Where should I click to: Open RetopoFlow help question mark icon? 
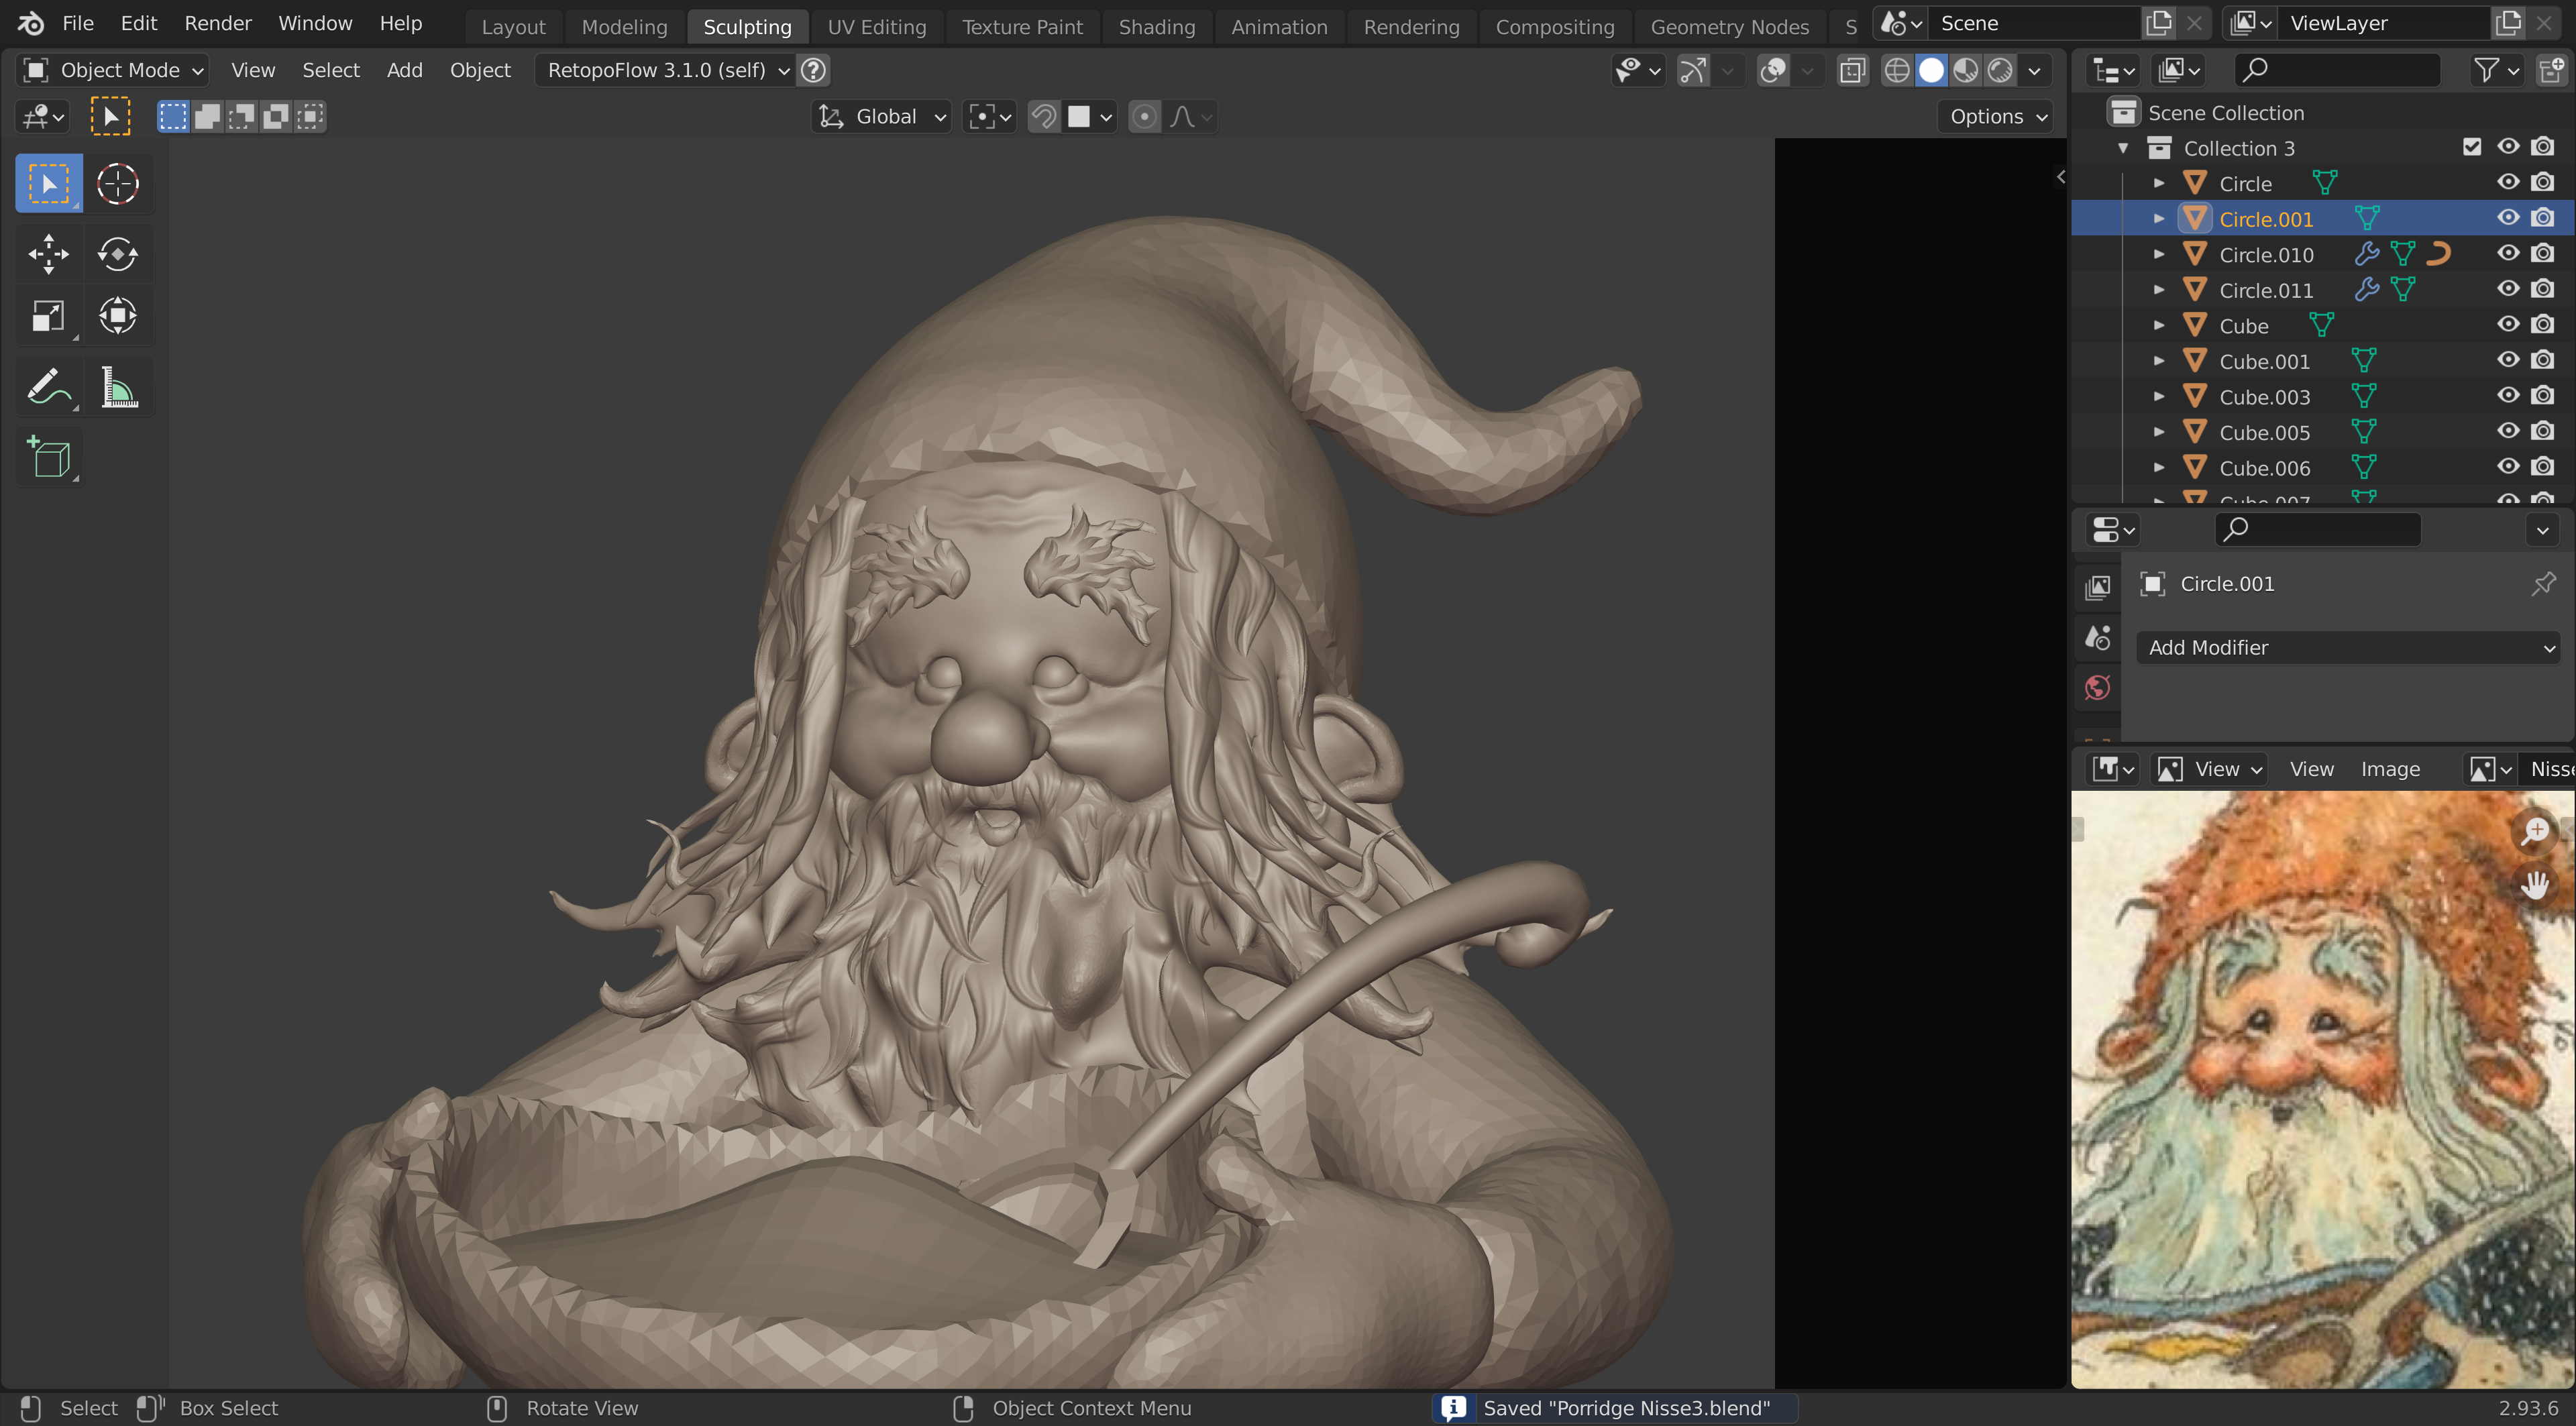pos(814,70)
